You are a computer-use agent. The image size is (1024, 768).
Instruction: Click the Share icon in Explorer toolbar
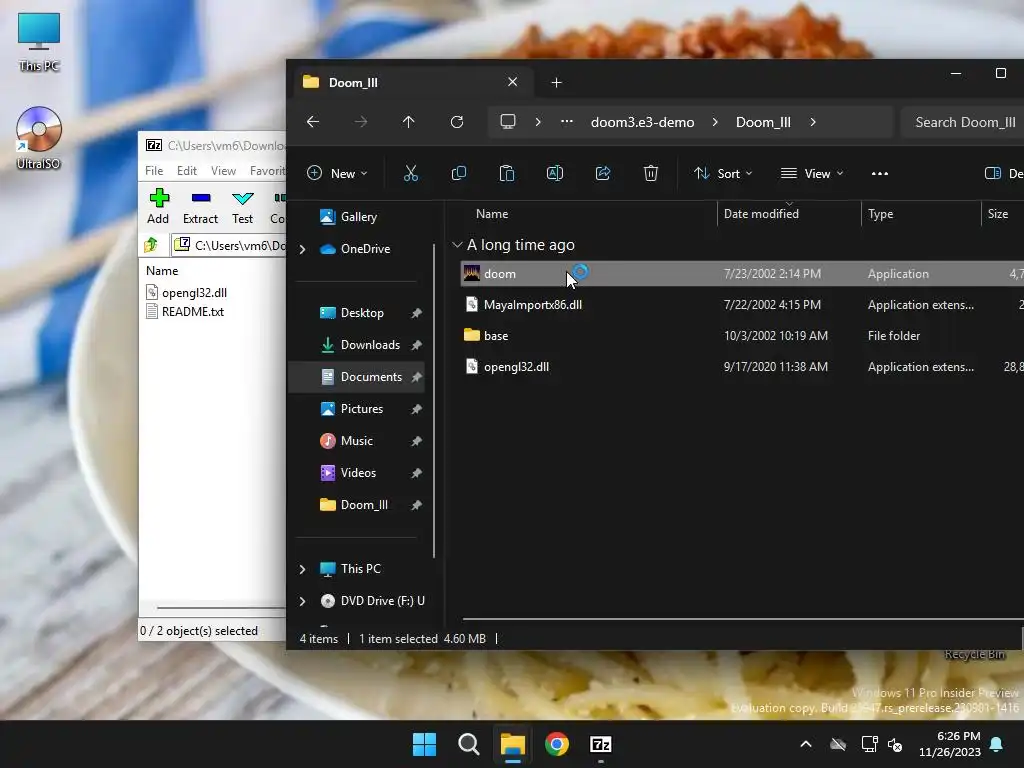click(x=603, y=173)
